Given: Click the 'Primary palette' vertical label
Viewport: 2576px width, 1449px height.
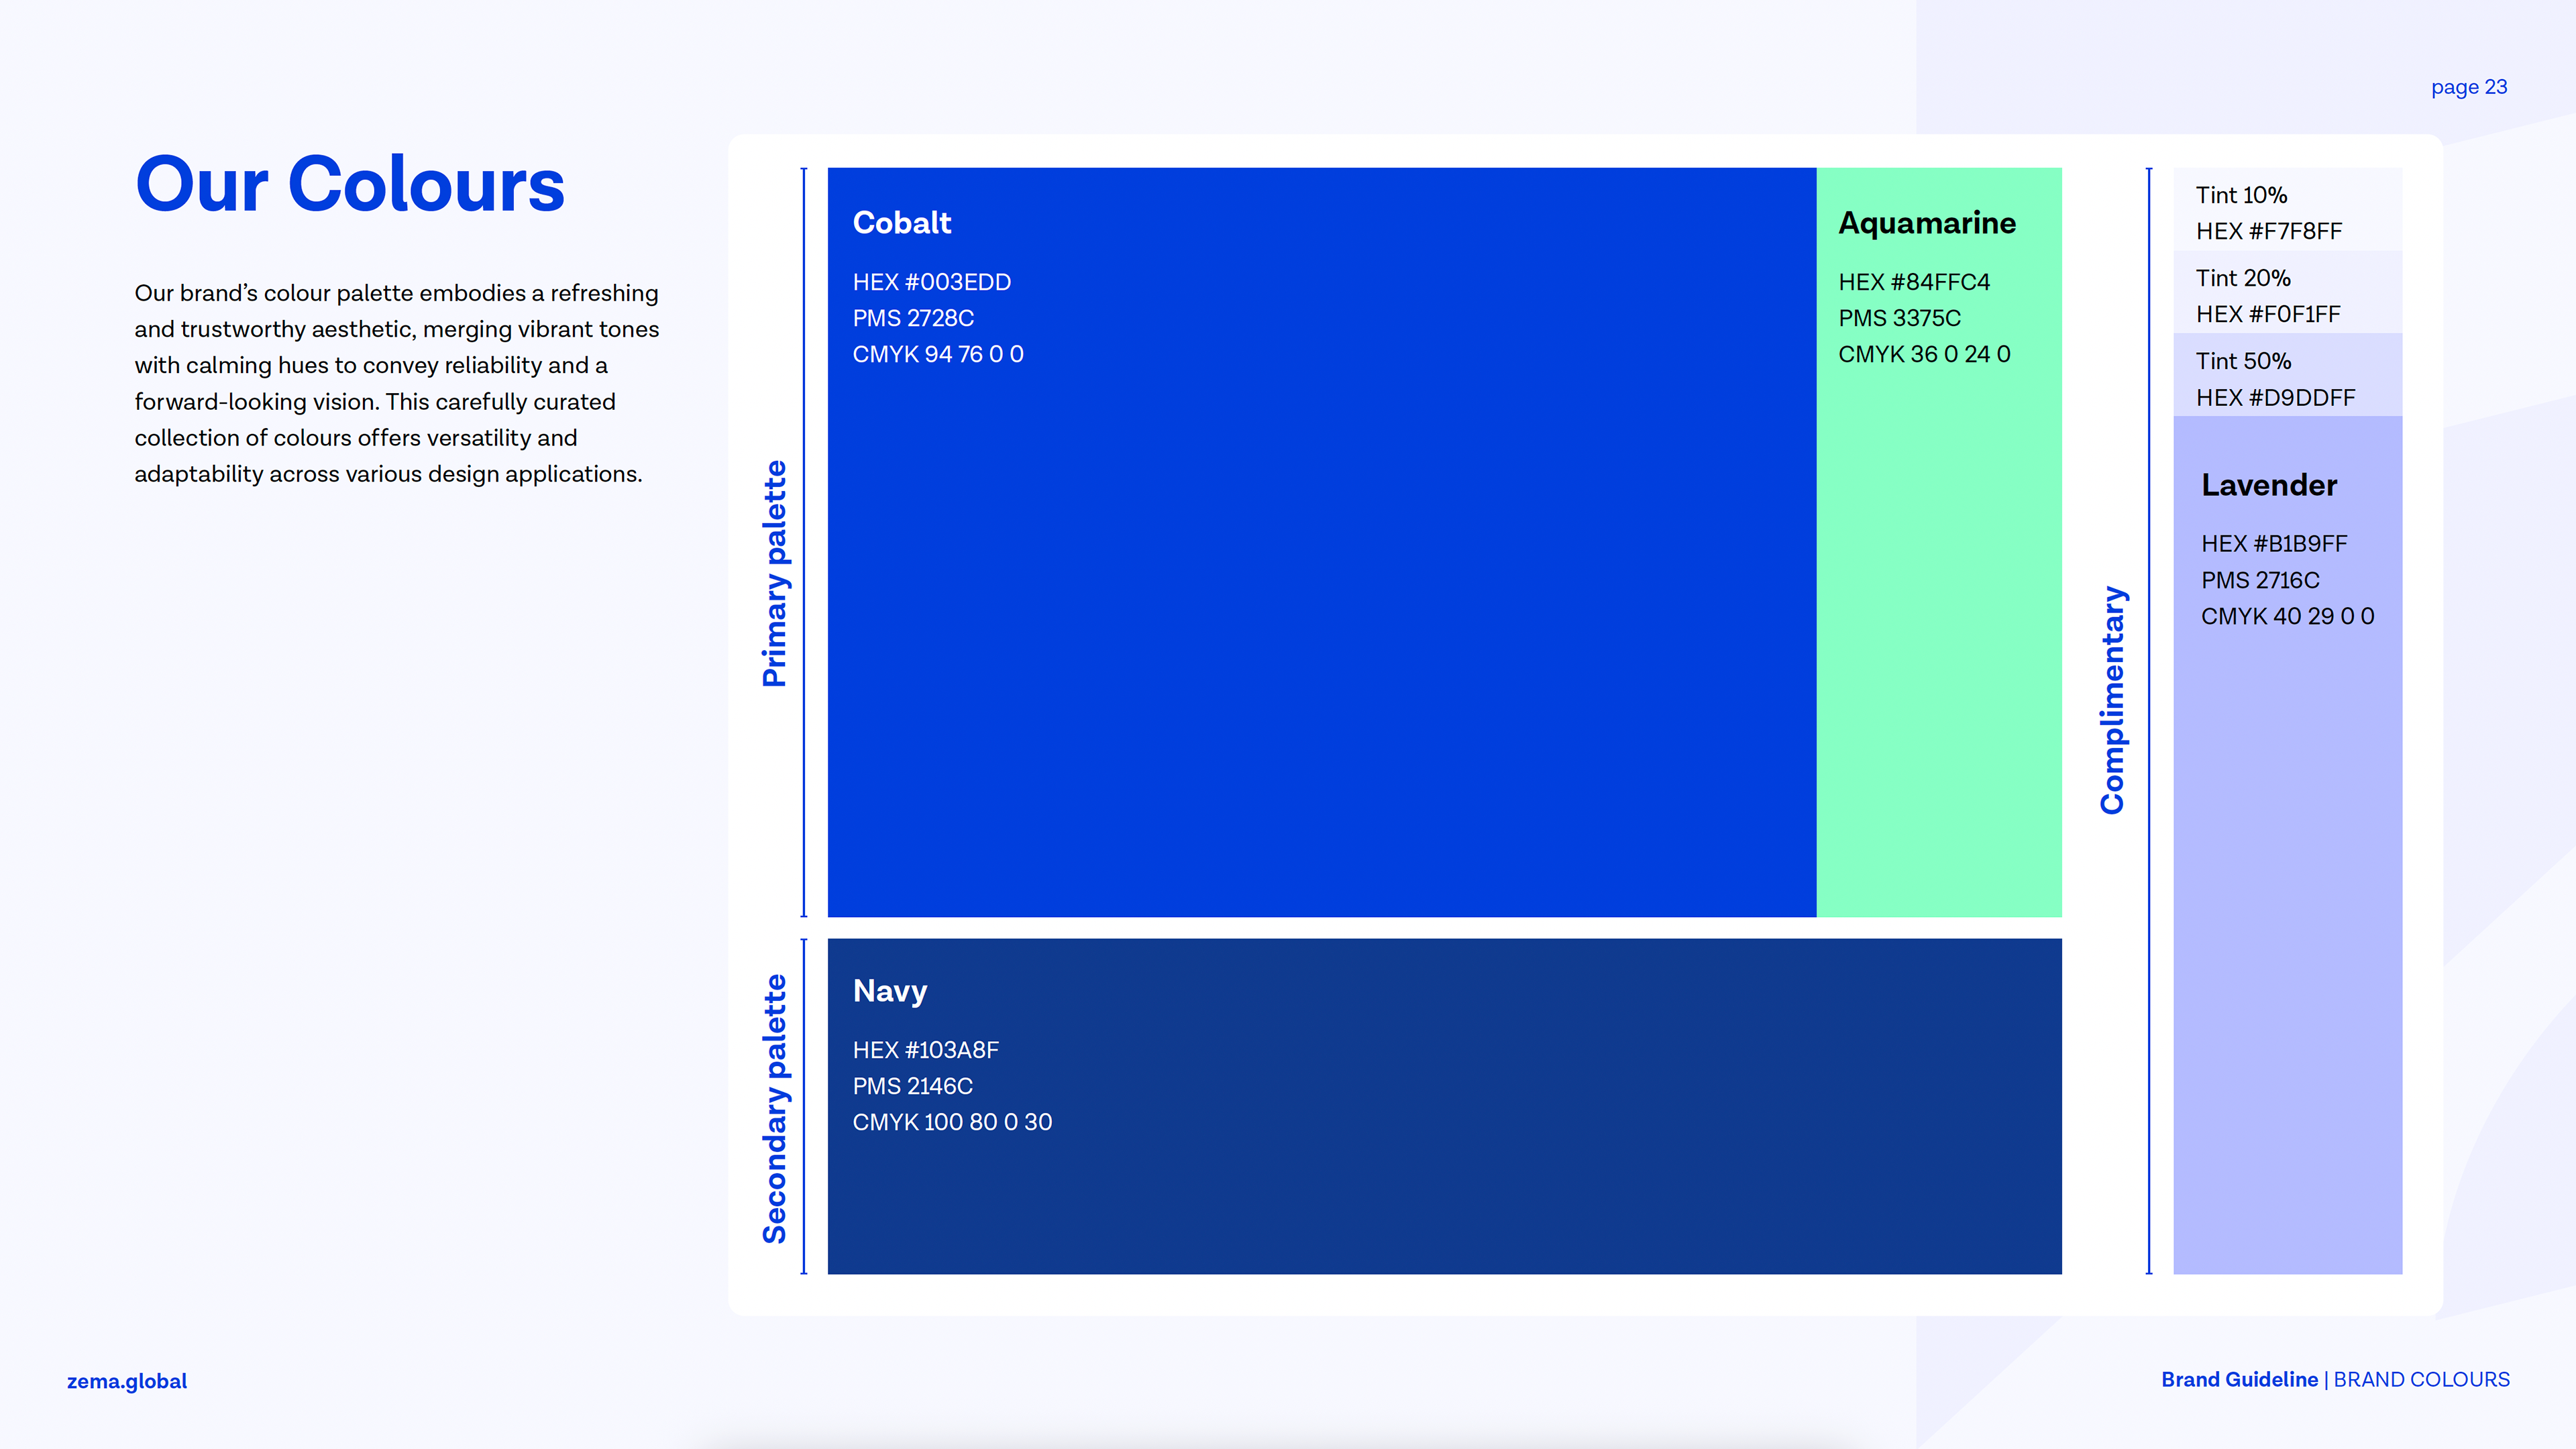Looking at the screenshot, I should [775, 574].
